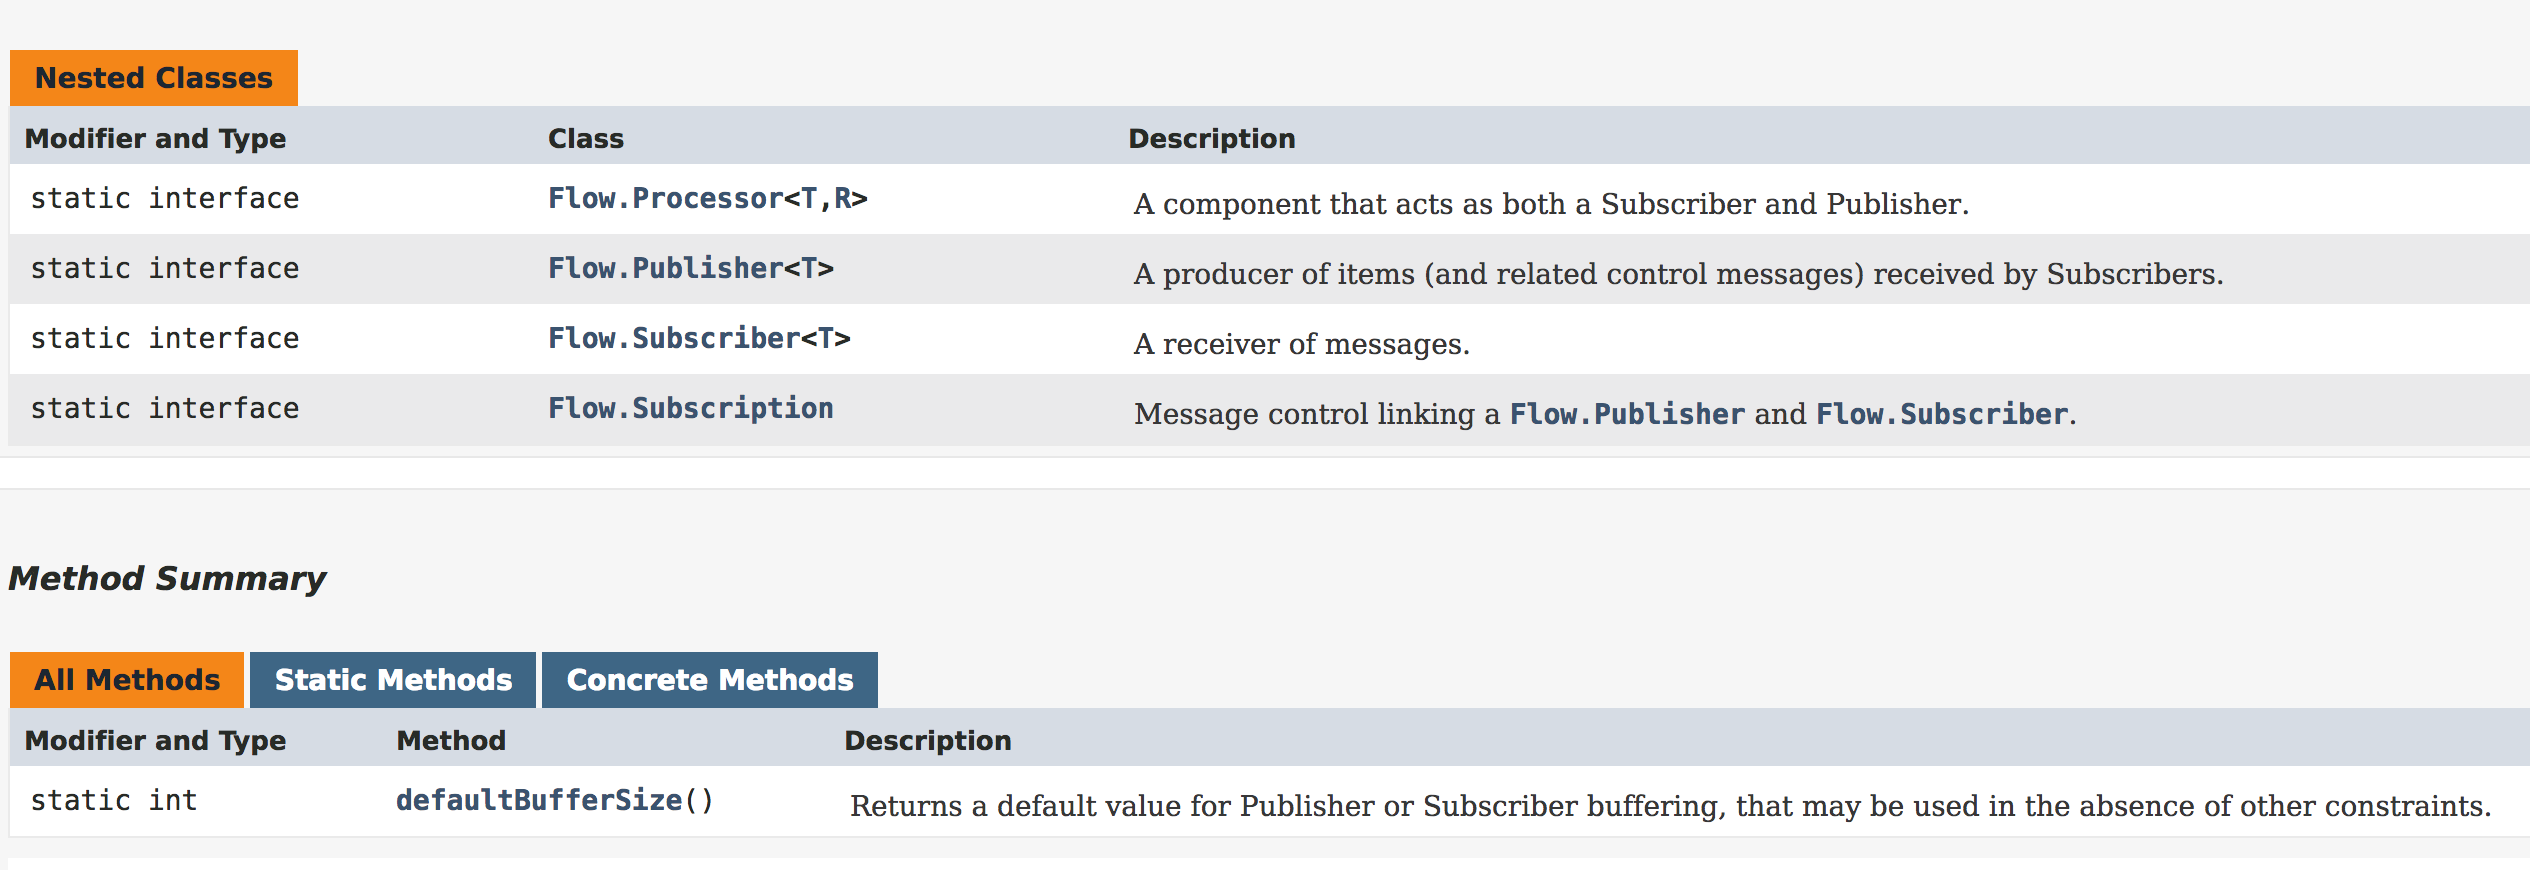Viewport: 2530px width, 870px height.
Task: Click the Method Summary heading
Action: [x=168, y=577]
